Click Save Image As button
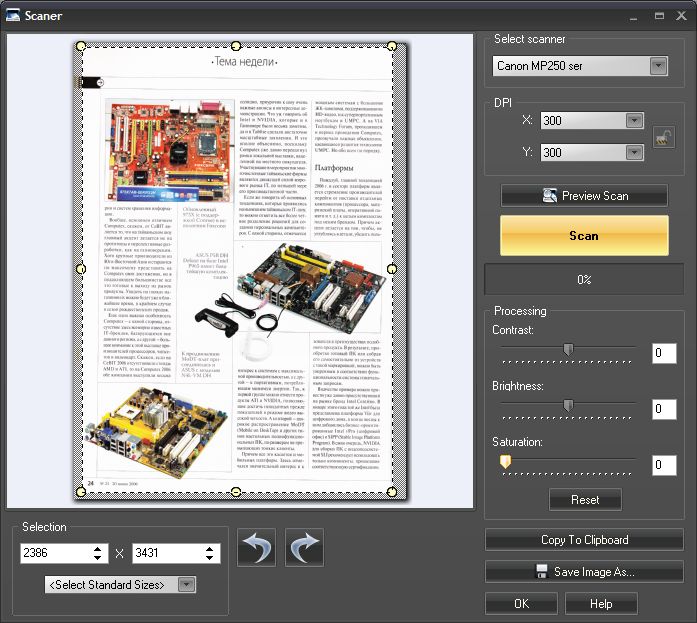Screen dimensions: 697x623 [x=584, y=572]
